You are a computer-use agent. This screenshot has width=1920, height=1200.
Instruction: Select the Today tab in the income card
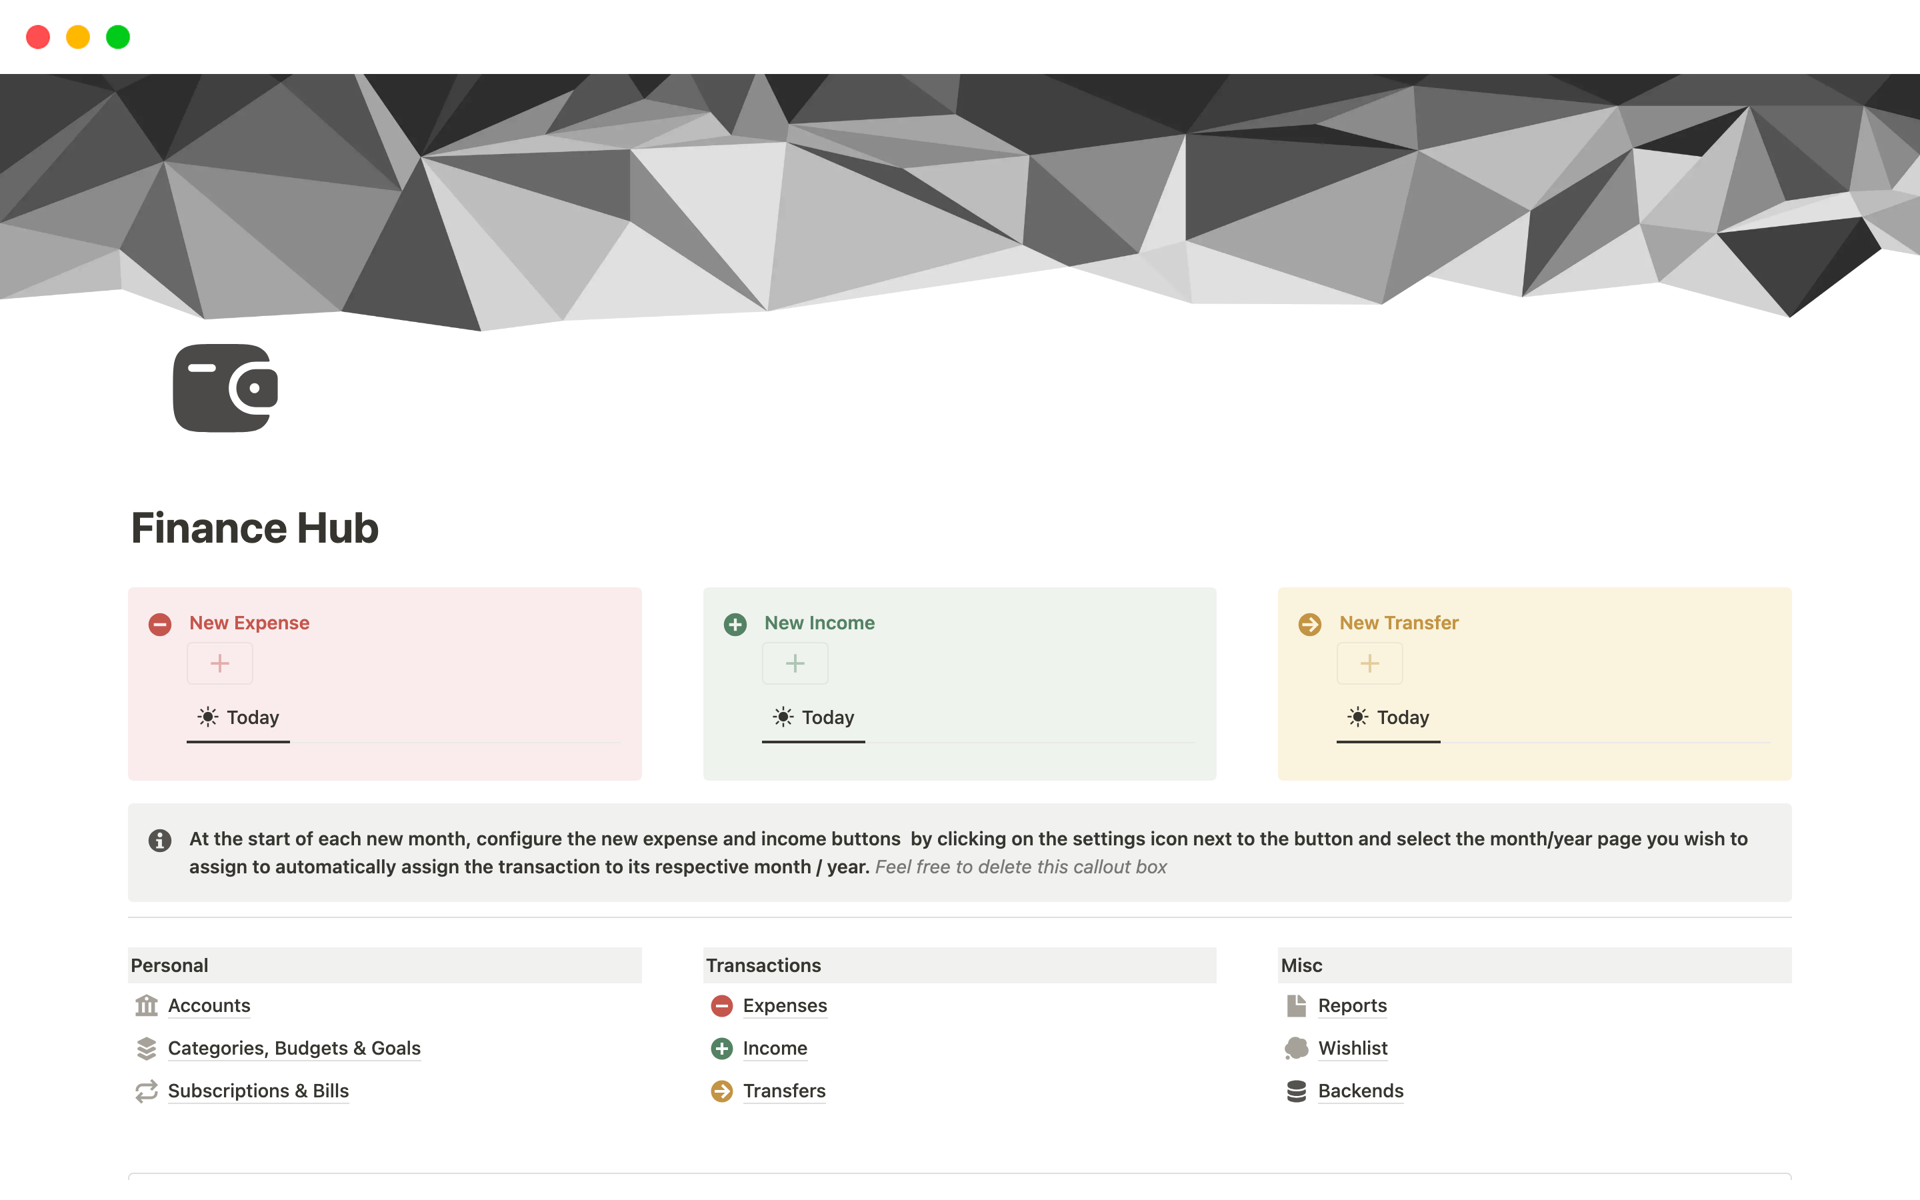point(814,717)
